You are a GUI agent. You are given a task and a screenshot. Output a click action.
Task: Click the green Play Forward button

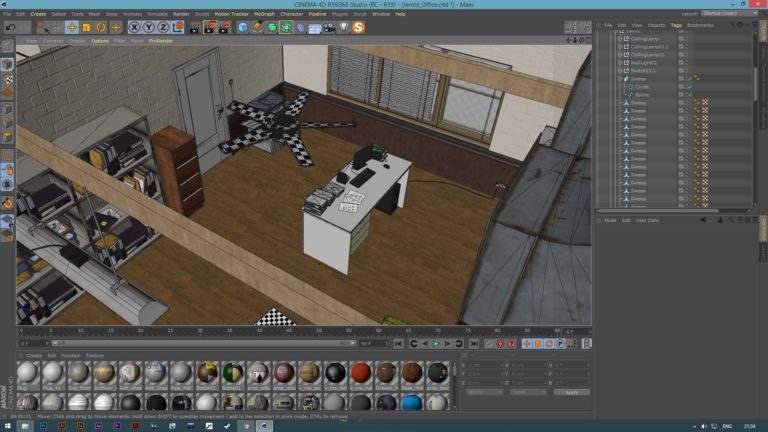coord(436,344)
